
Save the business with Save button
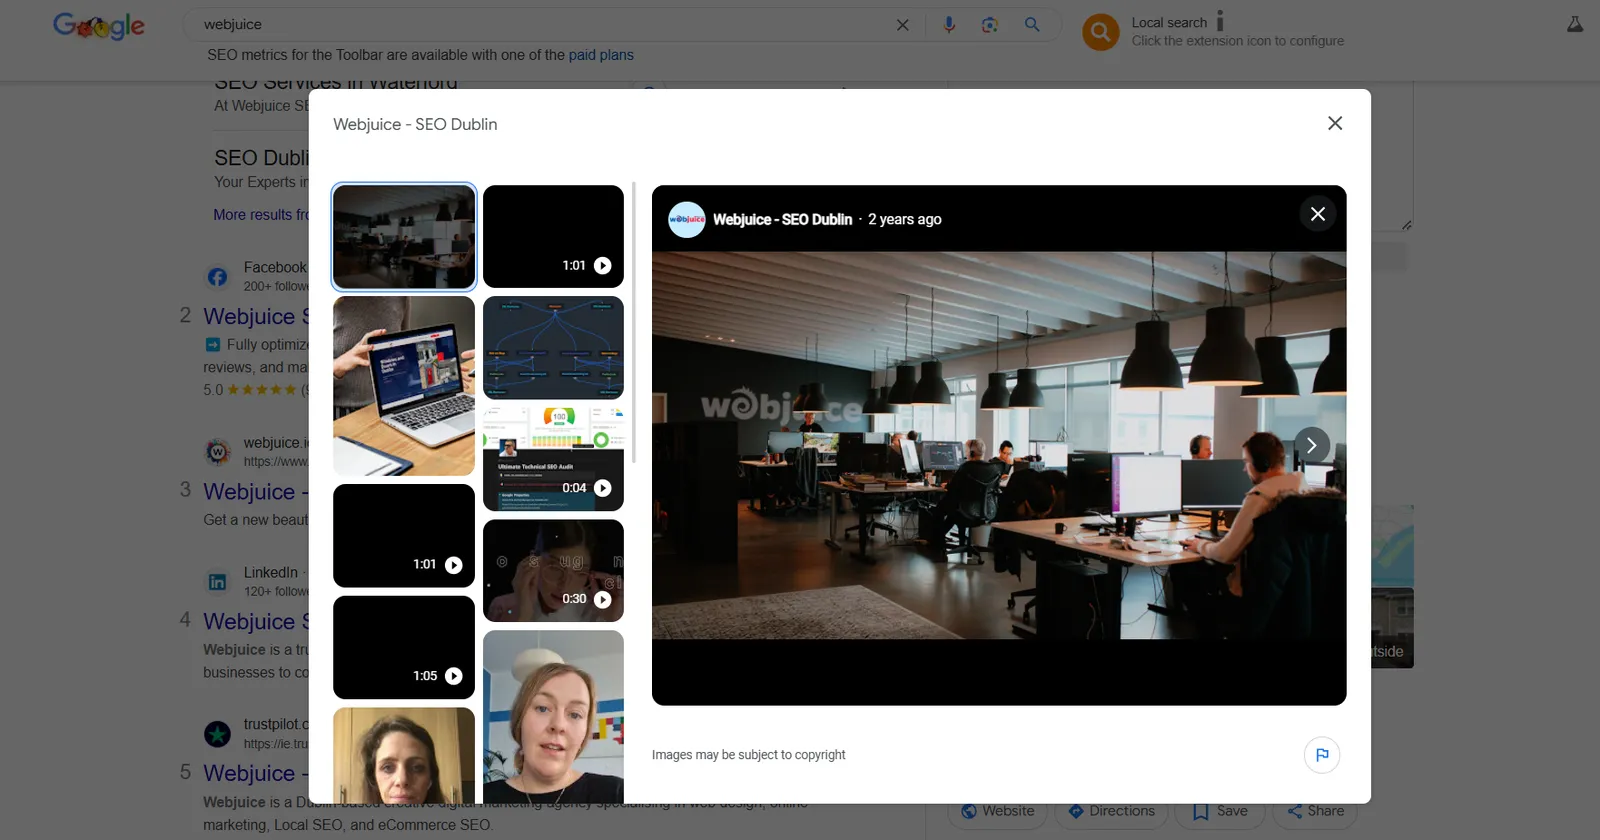(x=1221, y=811)
